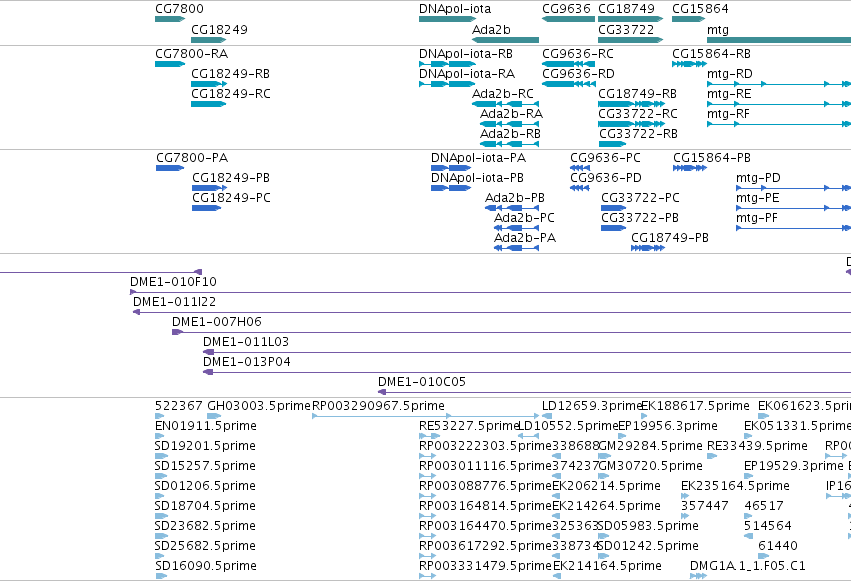Click transcript mtg-RD
Screen dimensions: 851x581
pos(729,74)
